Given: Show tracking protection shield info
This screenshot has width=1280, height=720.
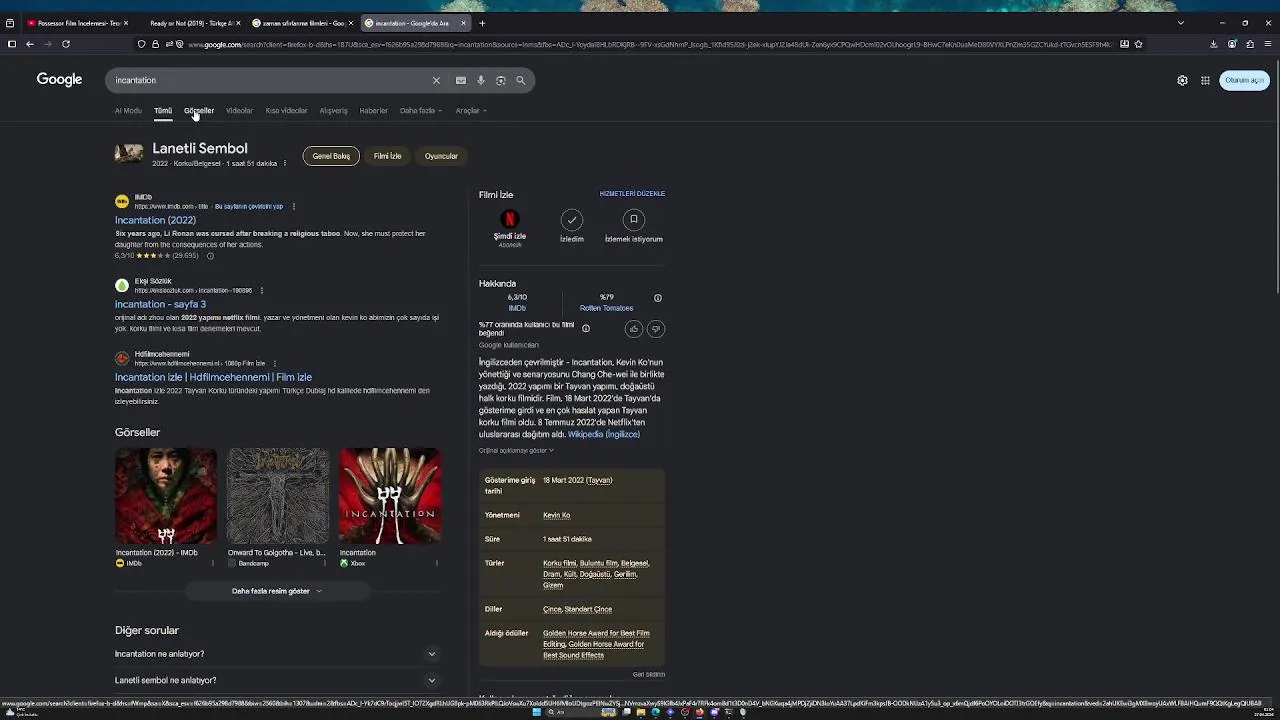Looking at the screenshot, I should click(x=142, y=44).
